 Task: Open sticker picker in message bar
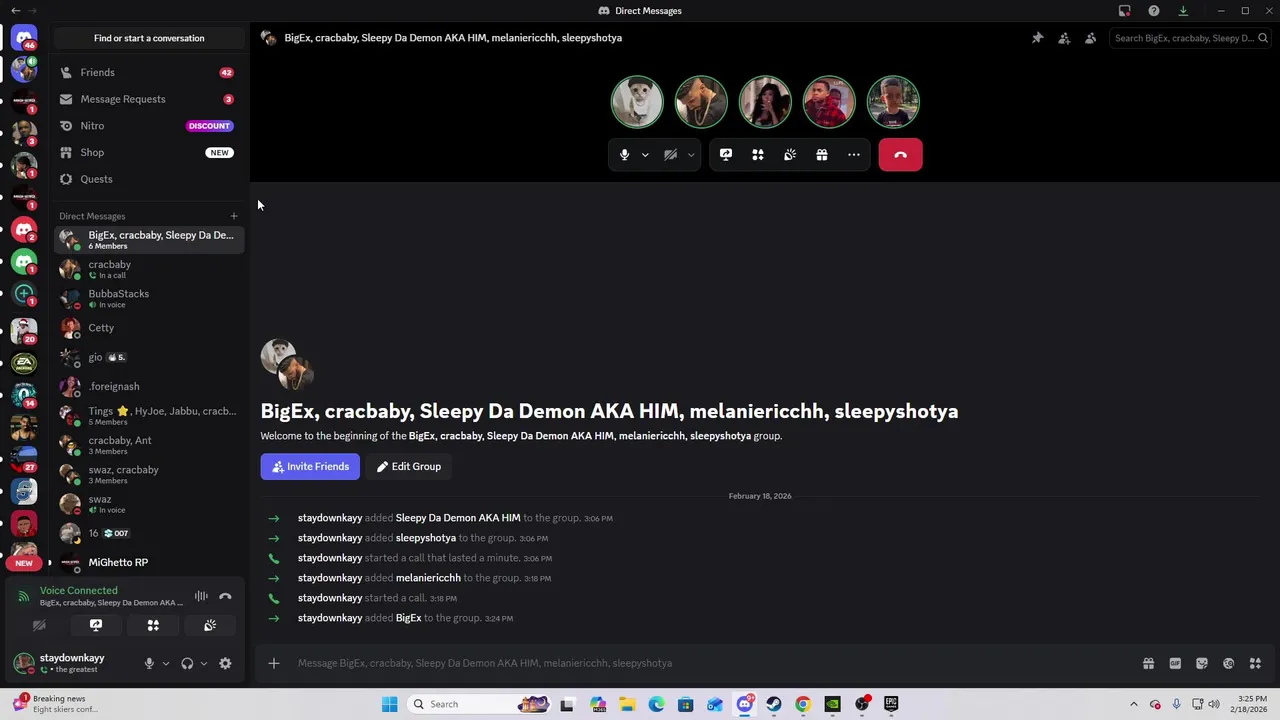click(x=1202, y=663)
